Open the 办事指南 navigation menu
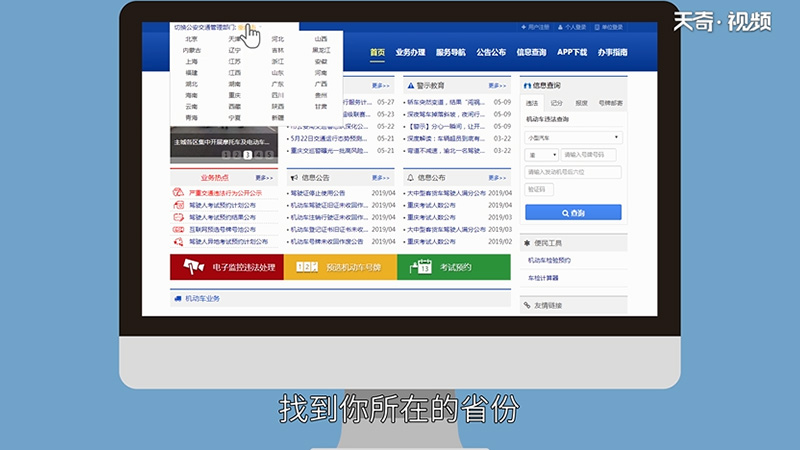Image resolution: width=800 pixels, height=450 pixels. [x=613, y=52]
